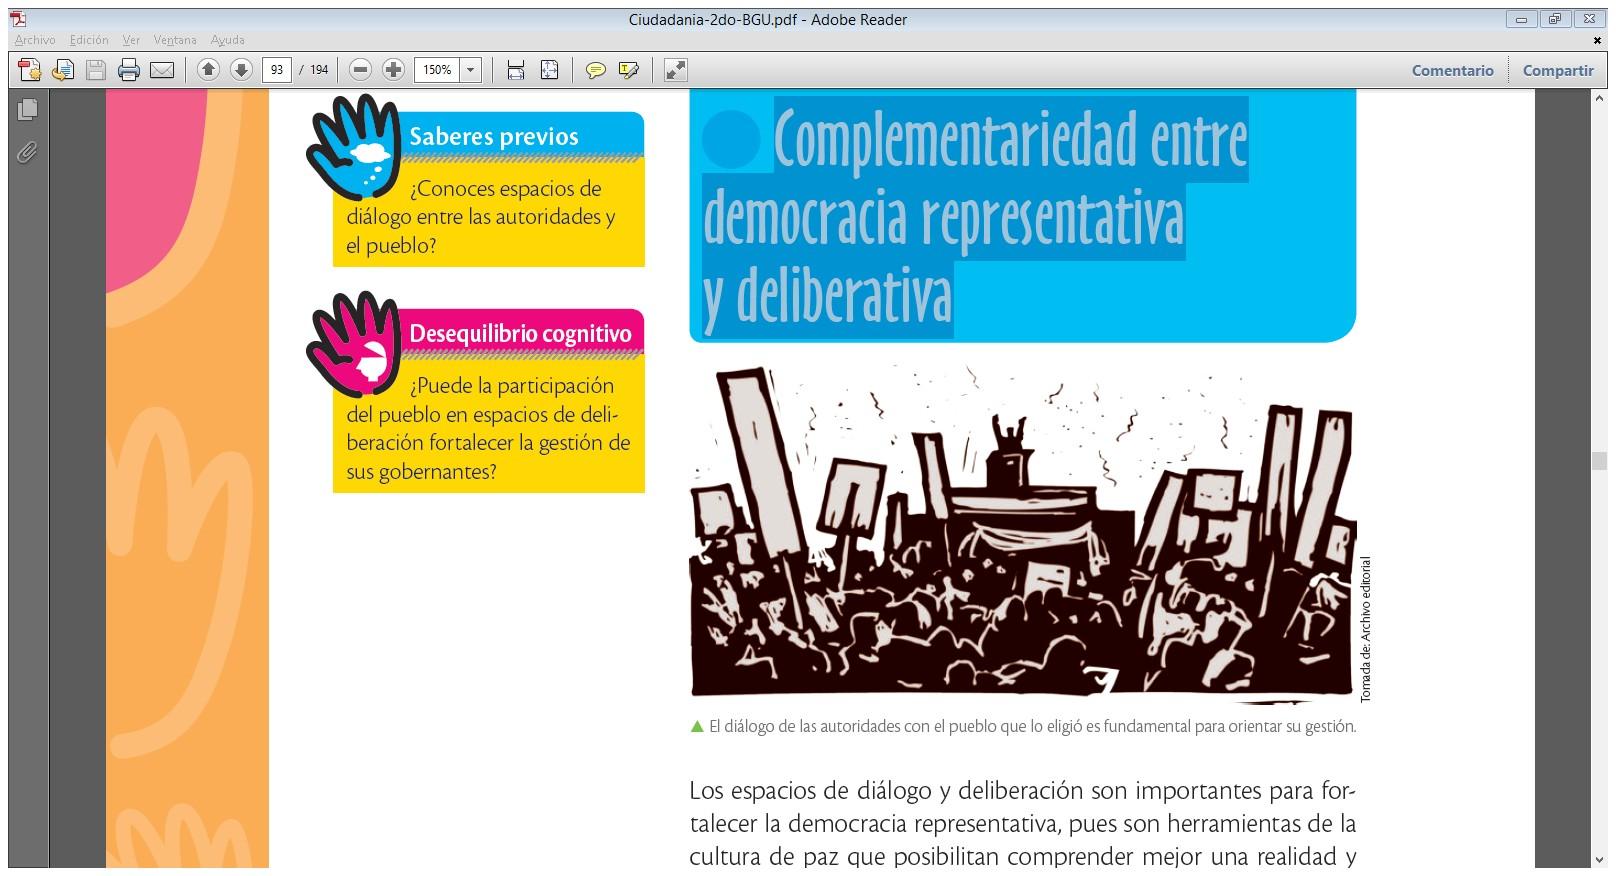Zoom in with the plus button

click(x=394, y=70)
